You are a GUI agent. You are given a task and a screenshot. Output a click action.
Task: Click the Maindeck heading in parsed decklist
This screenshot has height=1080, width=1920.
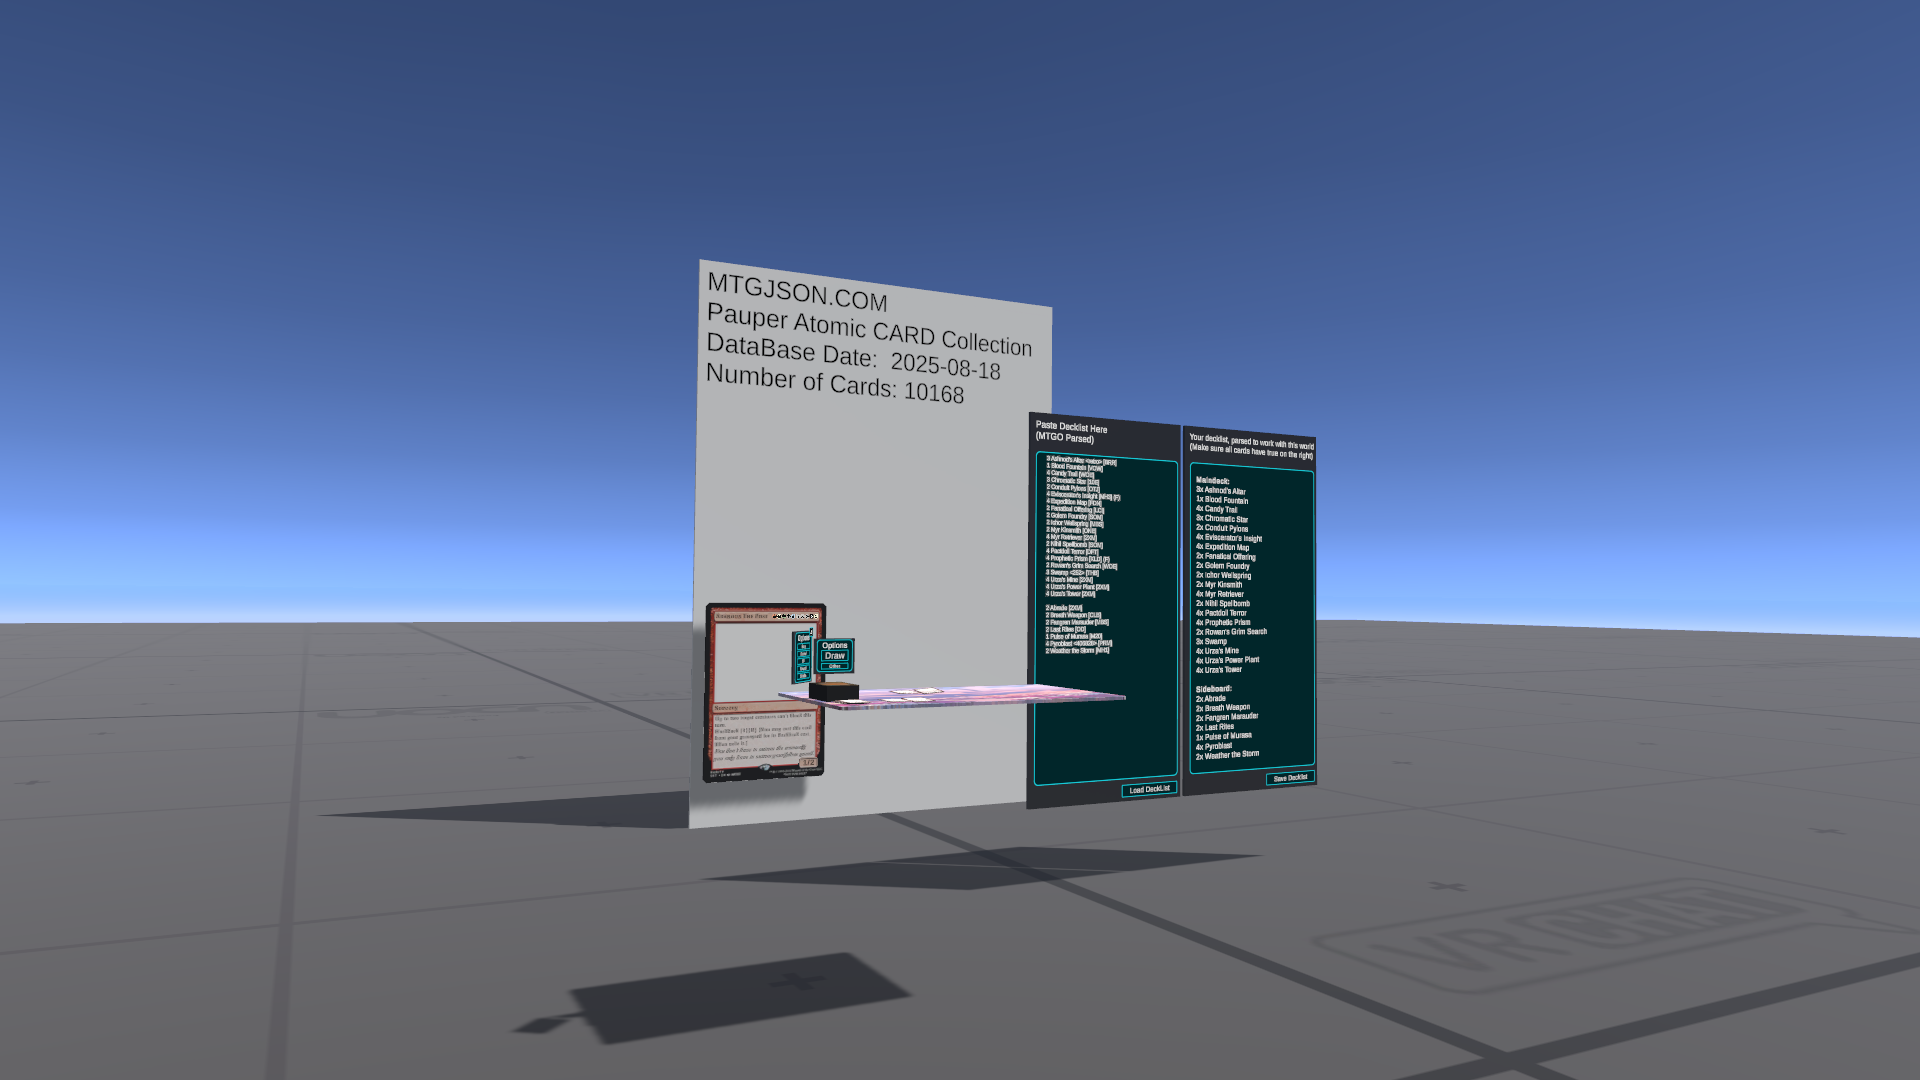[x=1212, y=481]
